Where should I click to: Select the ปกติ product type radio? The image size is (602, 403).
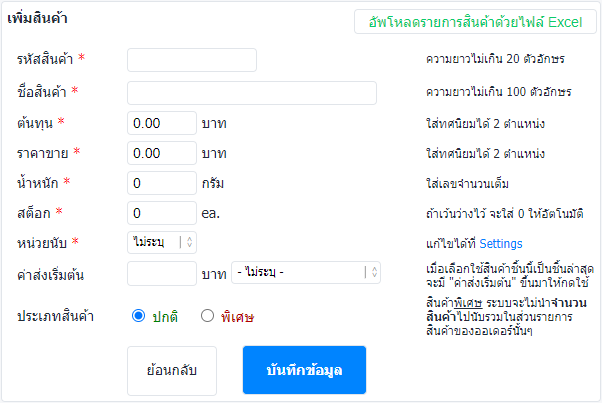(138, 316)
